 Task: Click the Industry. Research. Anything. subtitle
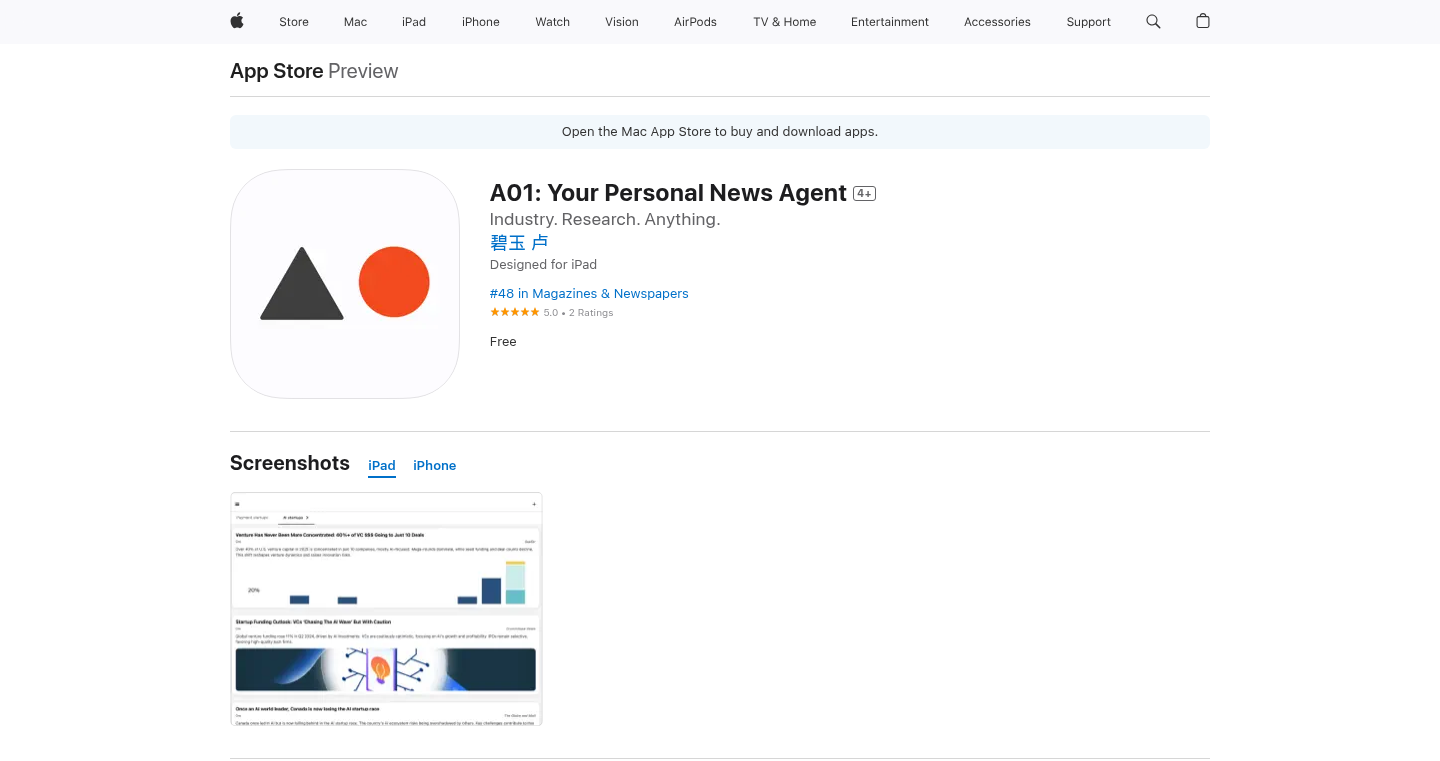(x=605, y=220)
